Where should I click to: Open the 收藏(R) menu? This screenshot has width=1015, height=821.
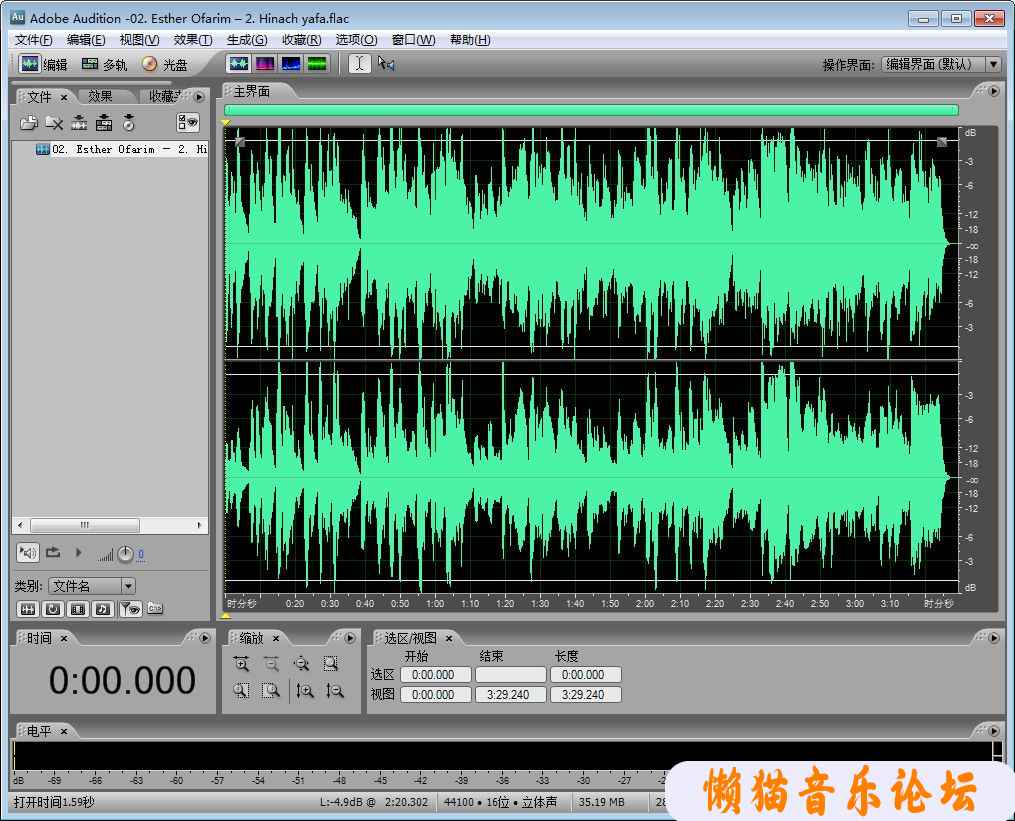coord(301,40)
